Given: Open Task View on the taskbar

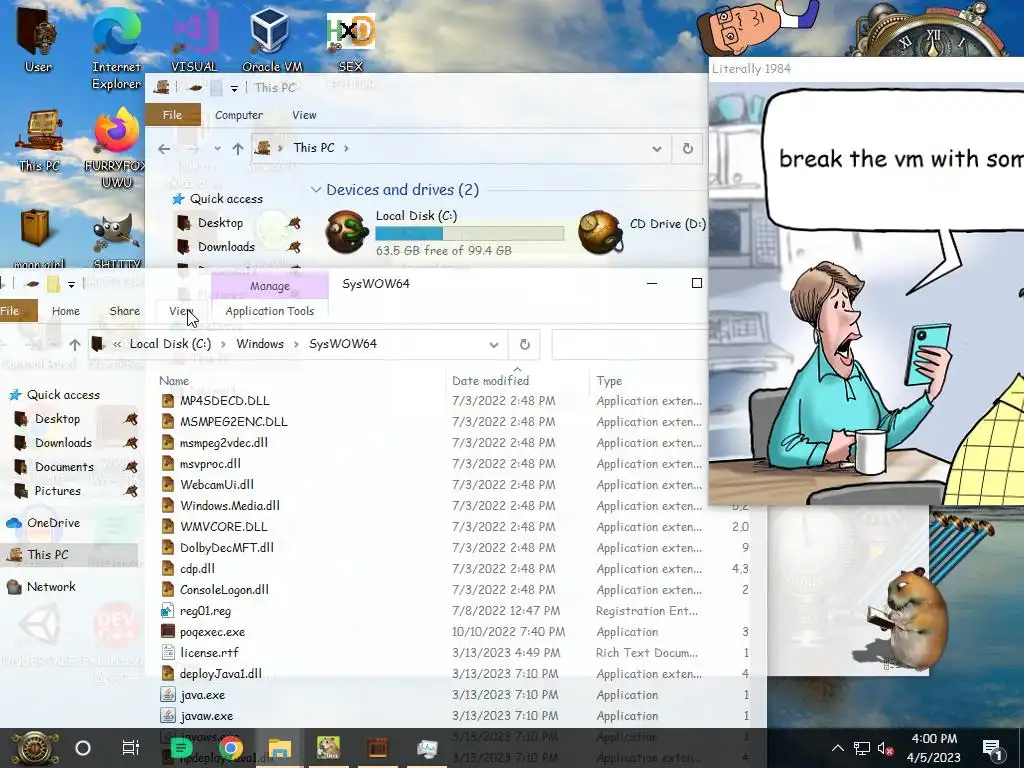Looking at the screenshot, I should 131,748.
